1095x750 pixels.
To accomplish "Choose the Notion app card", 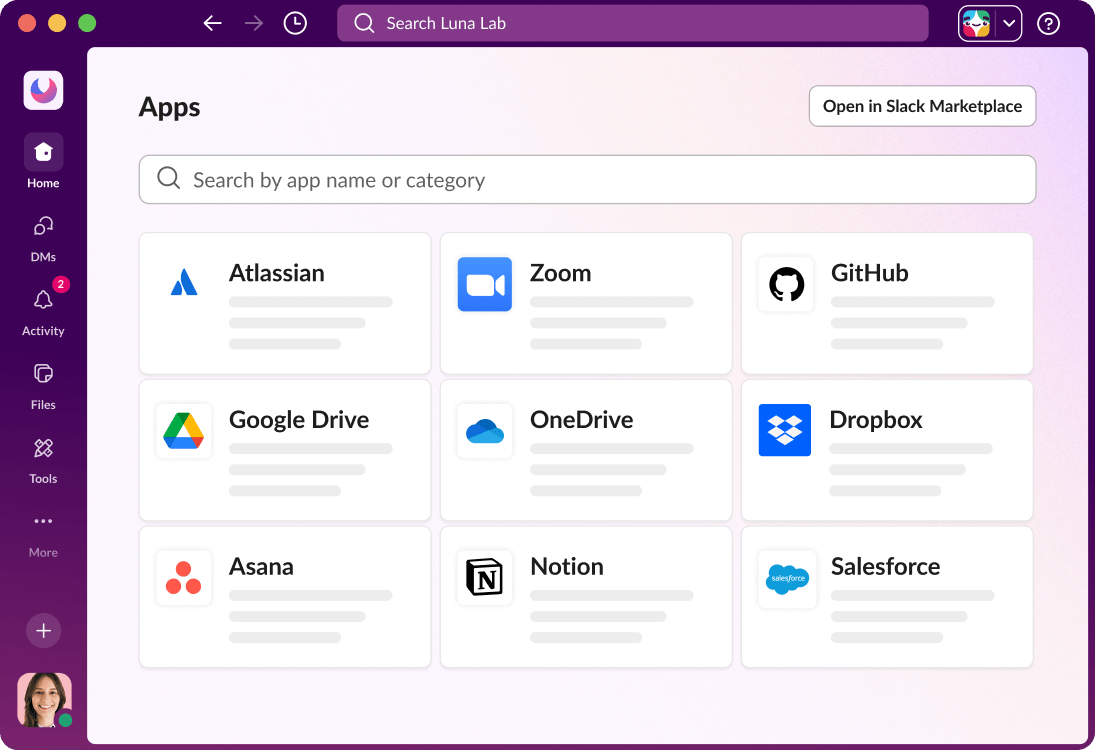I will pyautogui.click(x=585, y=597).
